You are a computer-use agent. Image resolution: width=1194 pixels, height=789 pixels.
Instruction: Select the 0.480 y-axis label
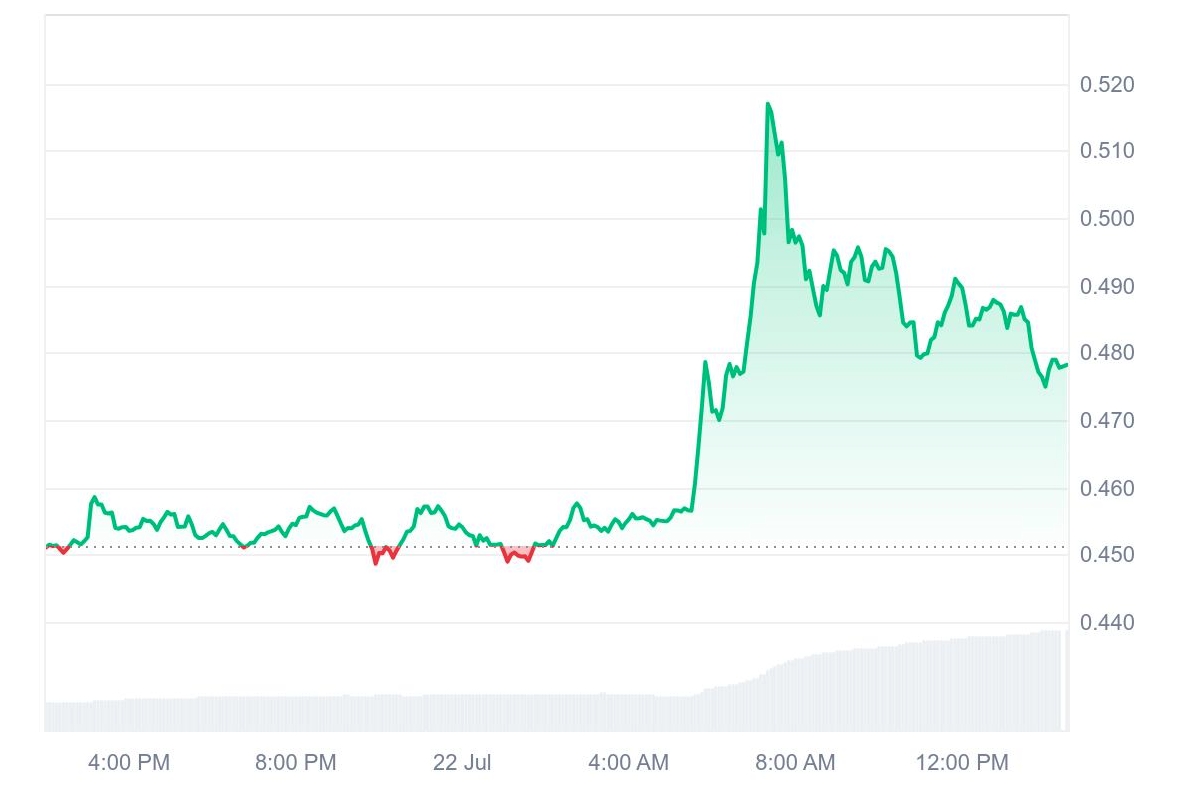tap(1107, 353)
